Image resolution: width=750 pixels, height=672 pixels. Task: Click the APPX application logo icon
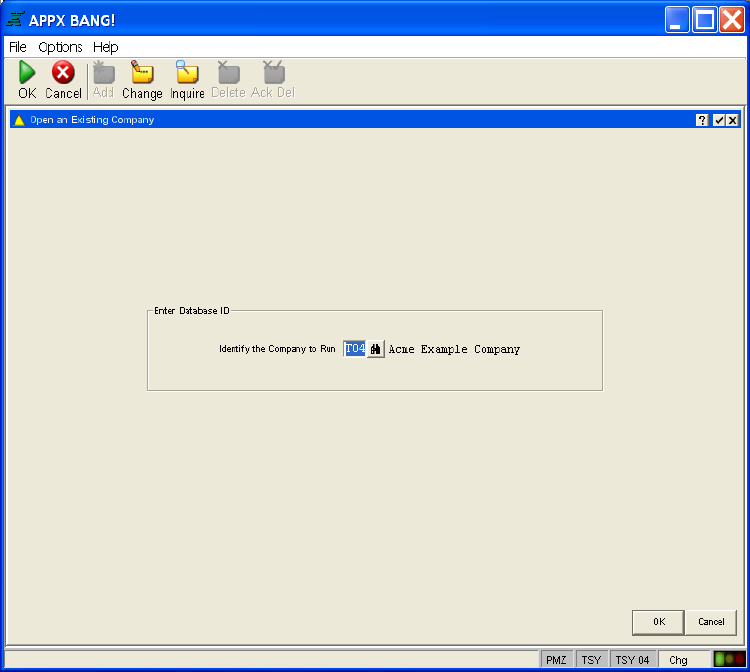coord(15,19)
